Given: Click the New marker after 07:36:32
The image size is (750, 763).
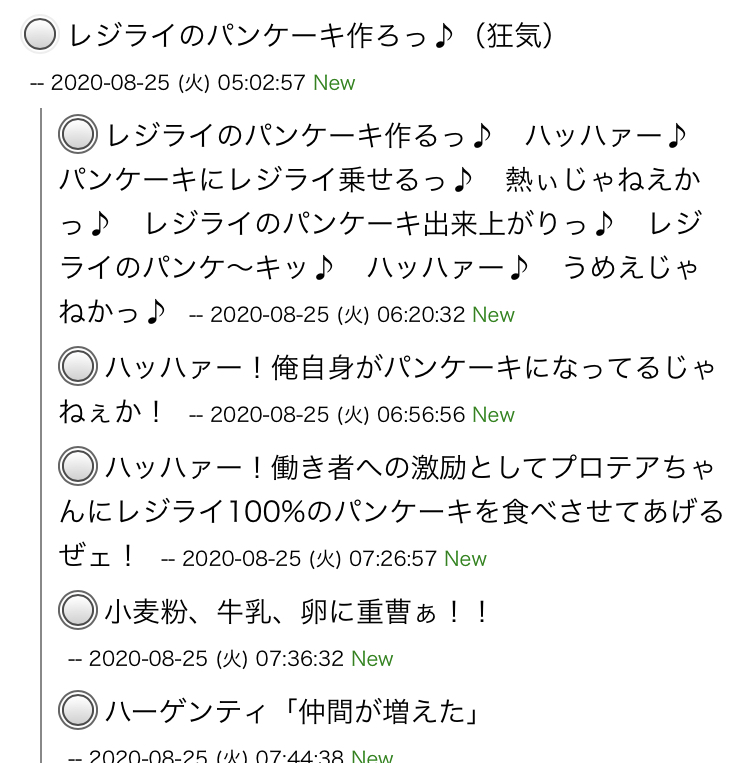Looking at the screenshot, I should 372,659.
